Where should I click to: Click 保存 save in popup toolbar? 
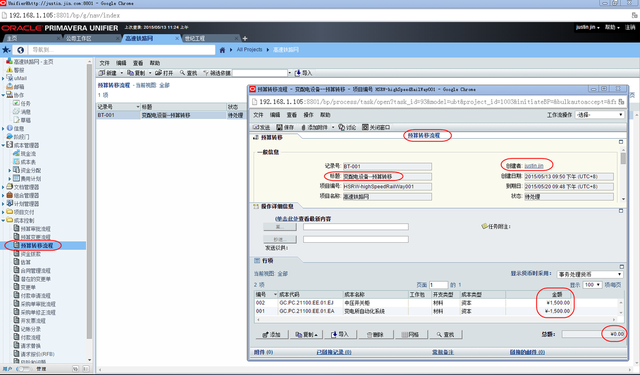pos(285,127)
